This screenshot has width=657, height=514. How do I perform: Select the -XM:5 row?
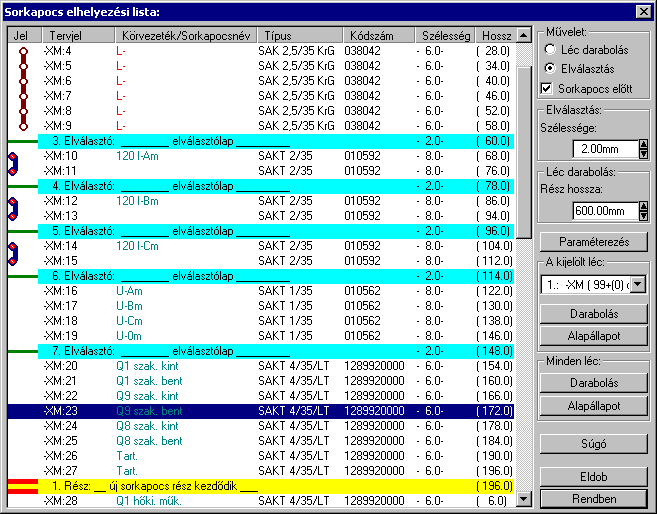pyautogui.click(x=261, y=66)
